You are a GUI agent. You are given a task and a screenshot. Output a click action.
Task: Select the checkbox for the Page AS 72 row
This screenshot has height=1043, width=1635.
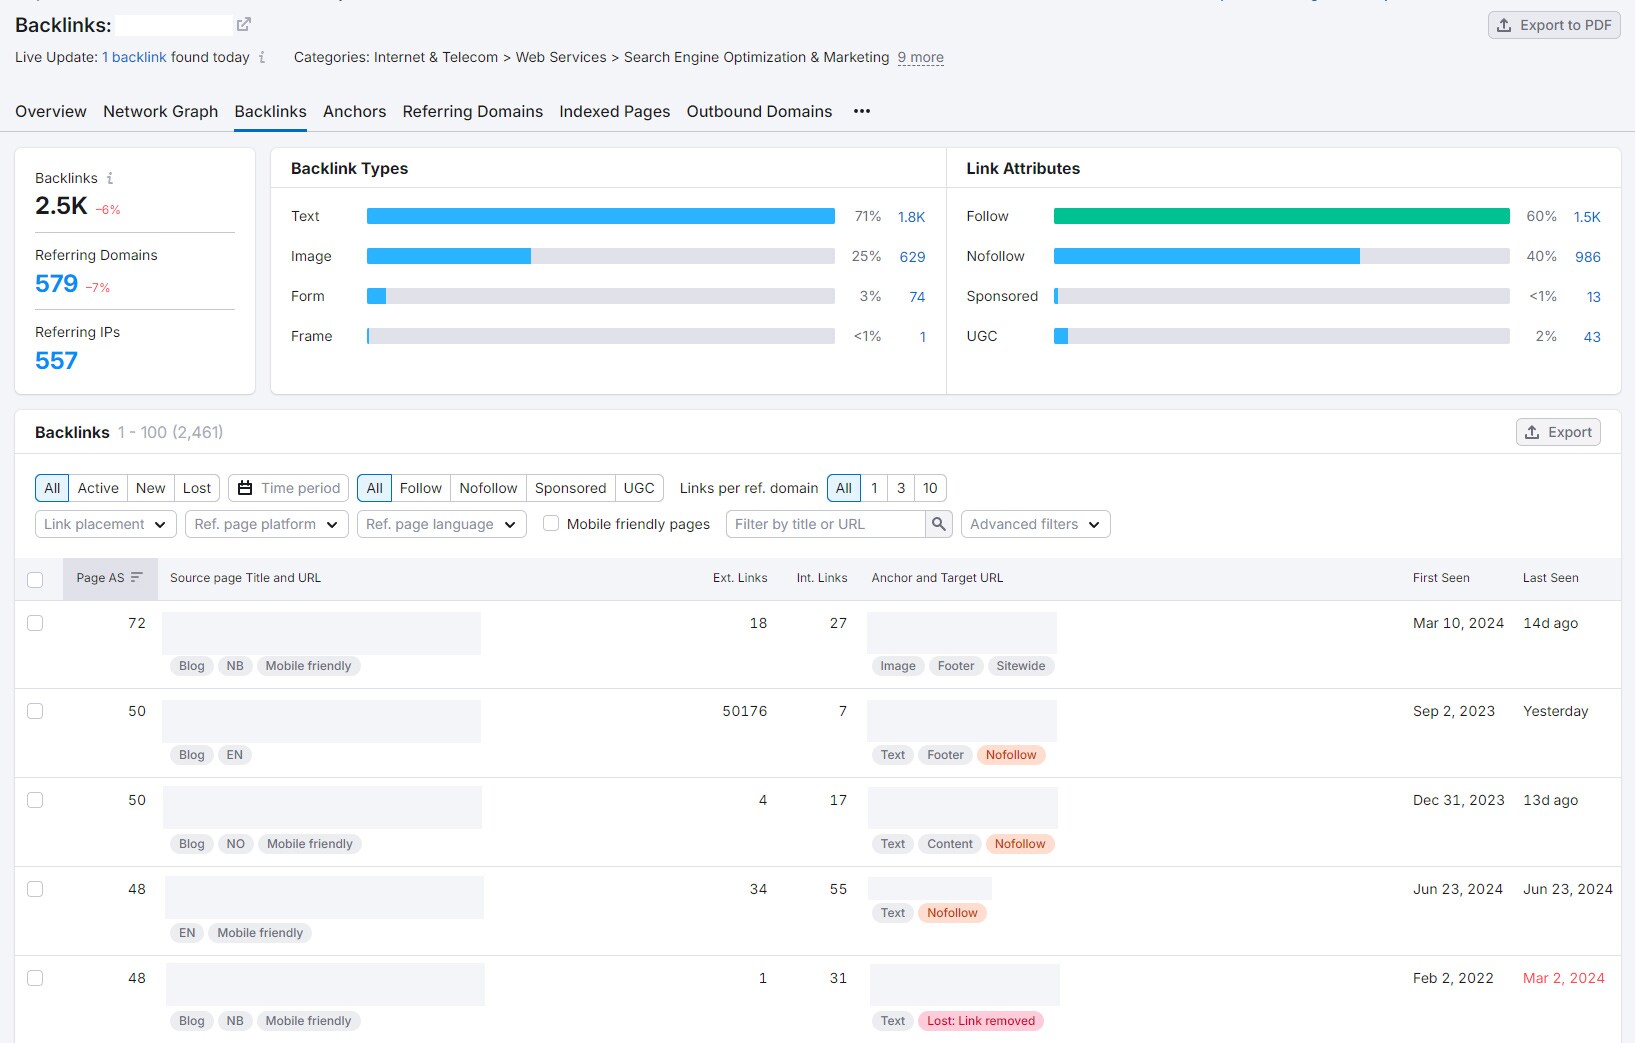tap(35, 623)
